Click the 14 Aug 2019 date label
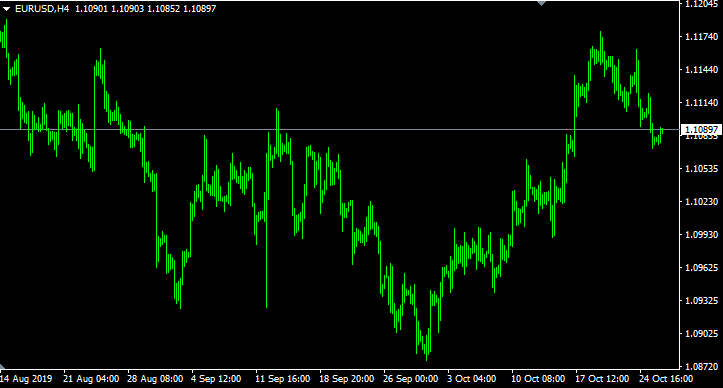Image resolution: width=723 pixels, height=388 pixels. (x=26, y=379)
